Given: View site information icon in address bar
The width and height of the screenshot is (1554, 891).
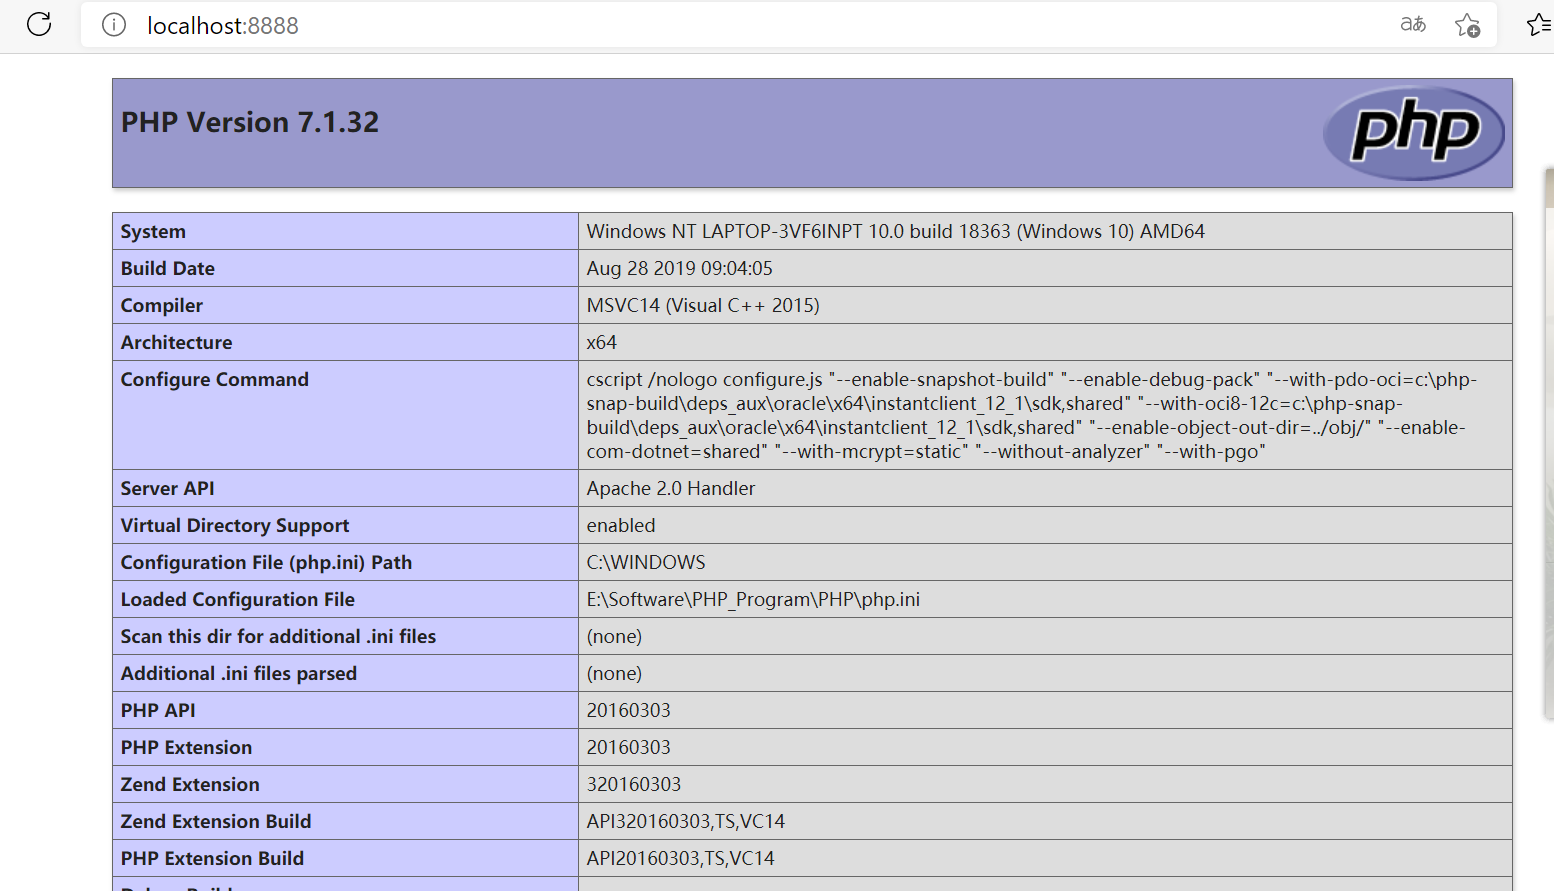Looking at the screenshot, I should [114, 25].
